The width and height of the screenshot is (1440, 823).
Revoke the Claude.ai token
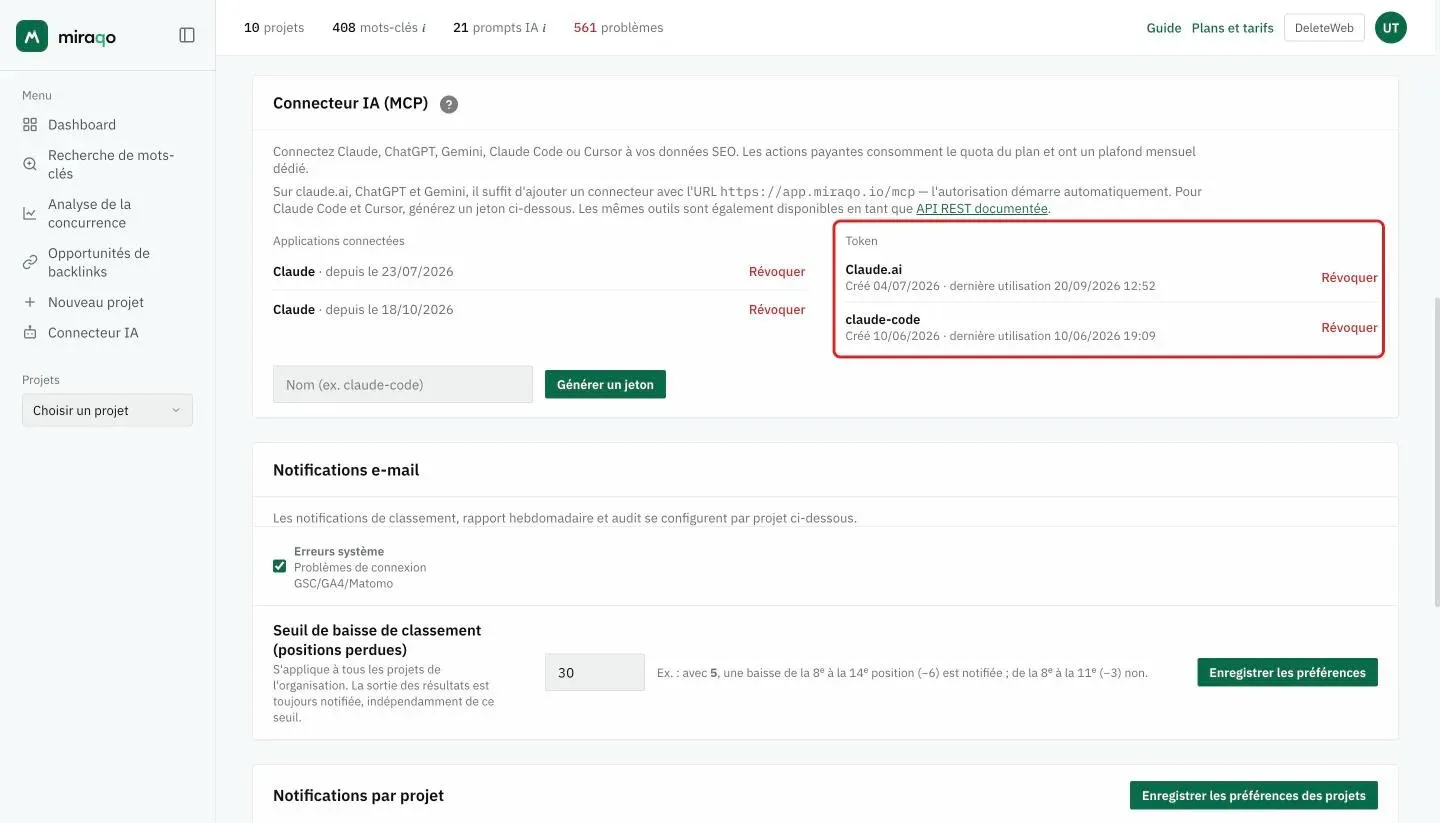1349,278
